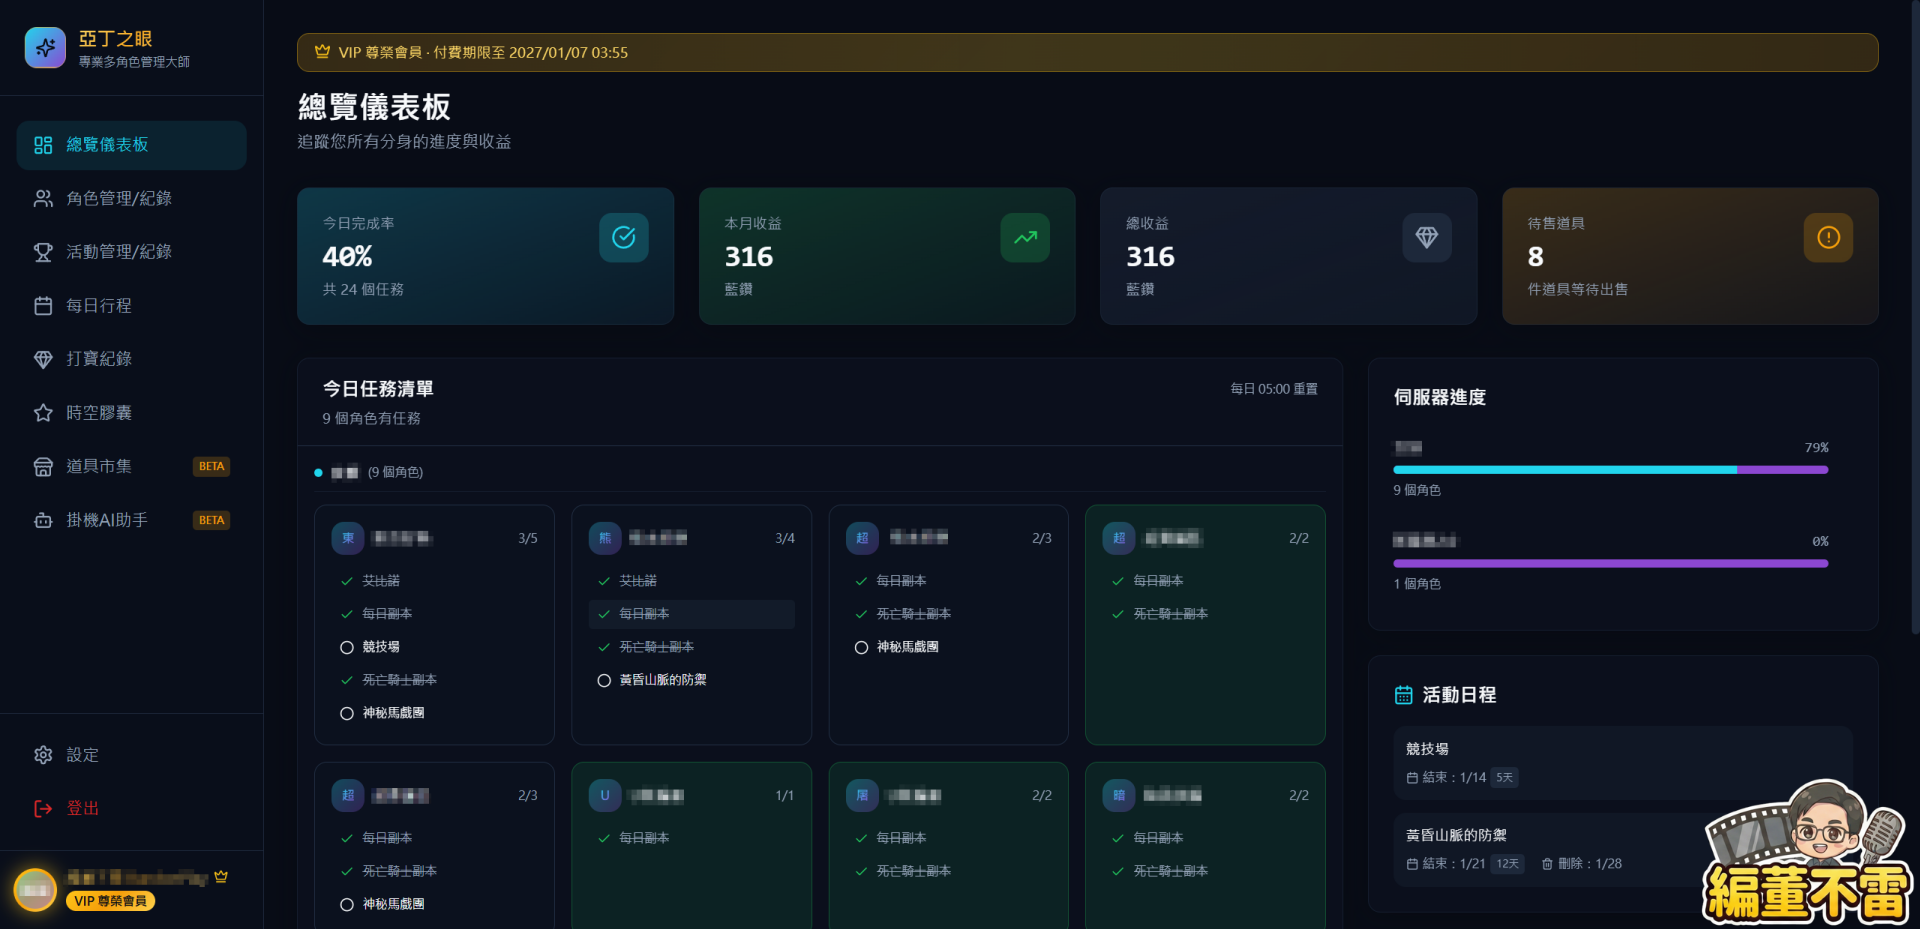Uncheck 艾比諾 task in the 東 character card
This screenshot has height=929, width=1920.
[347, 581]
